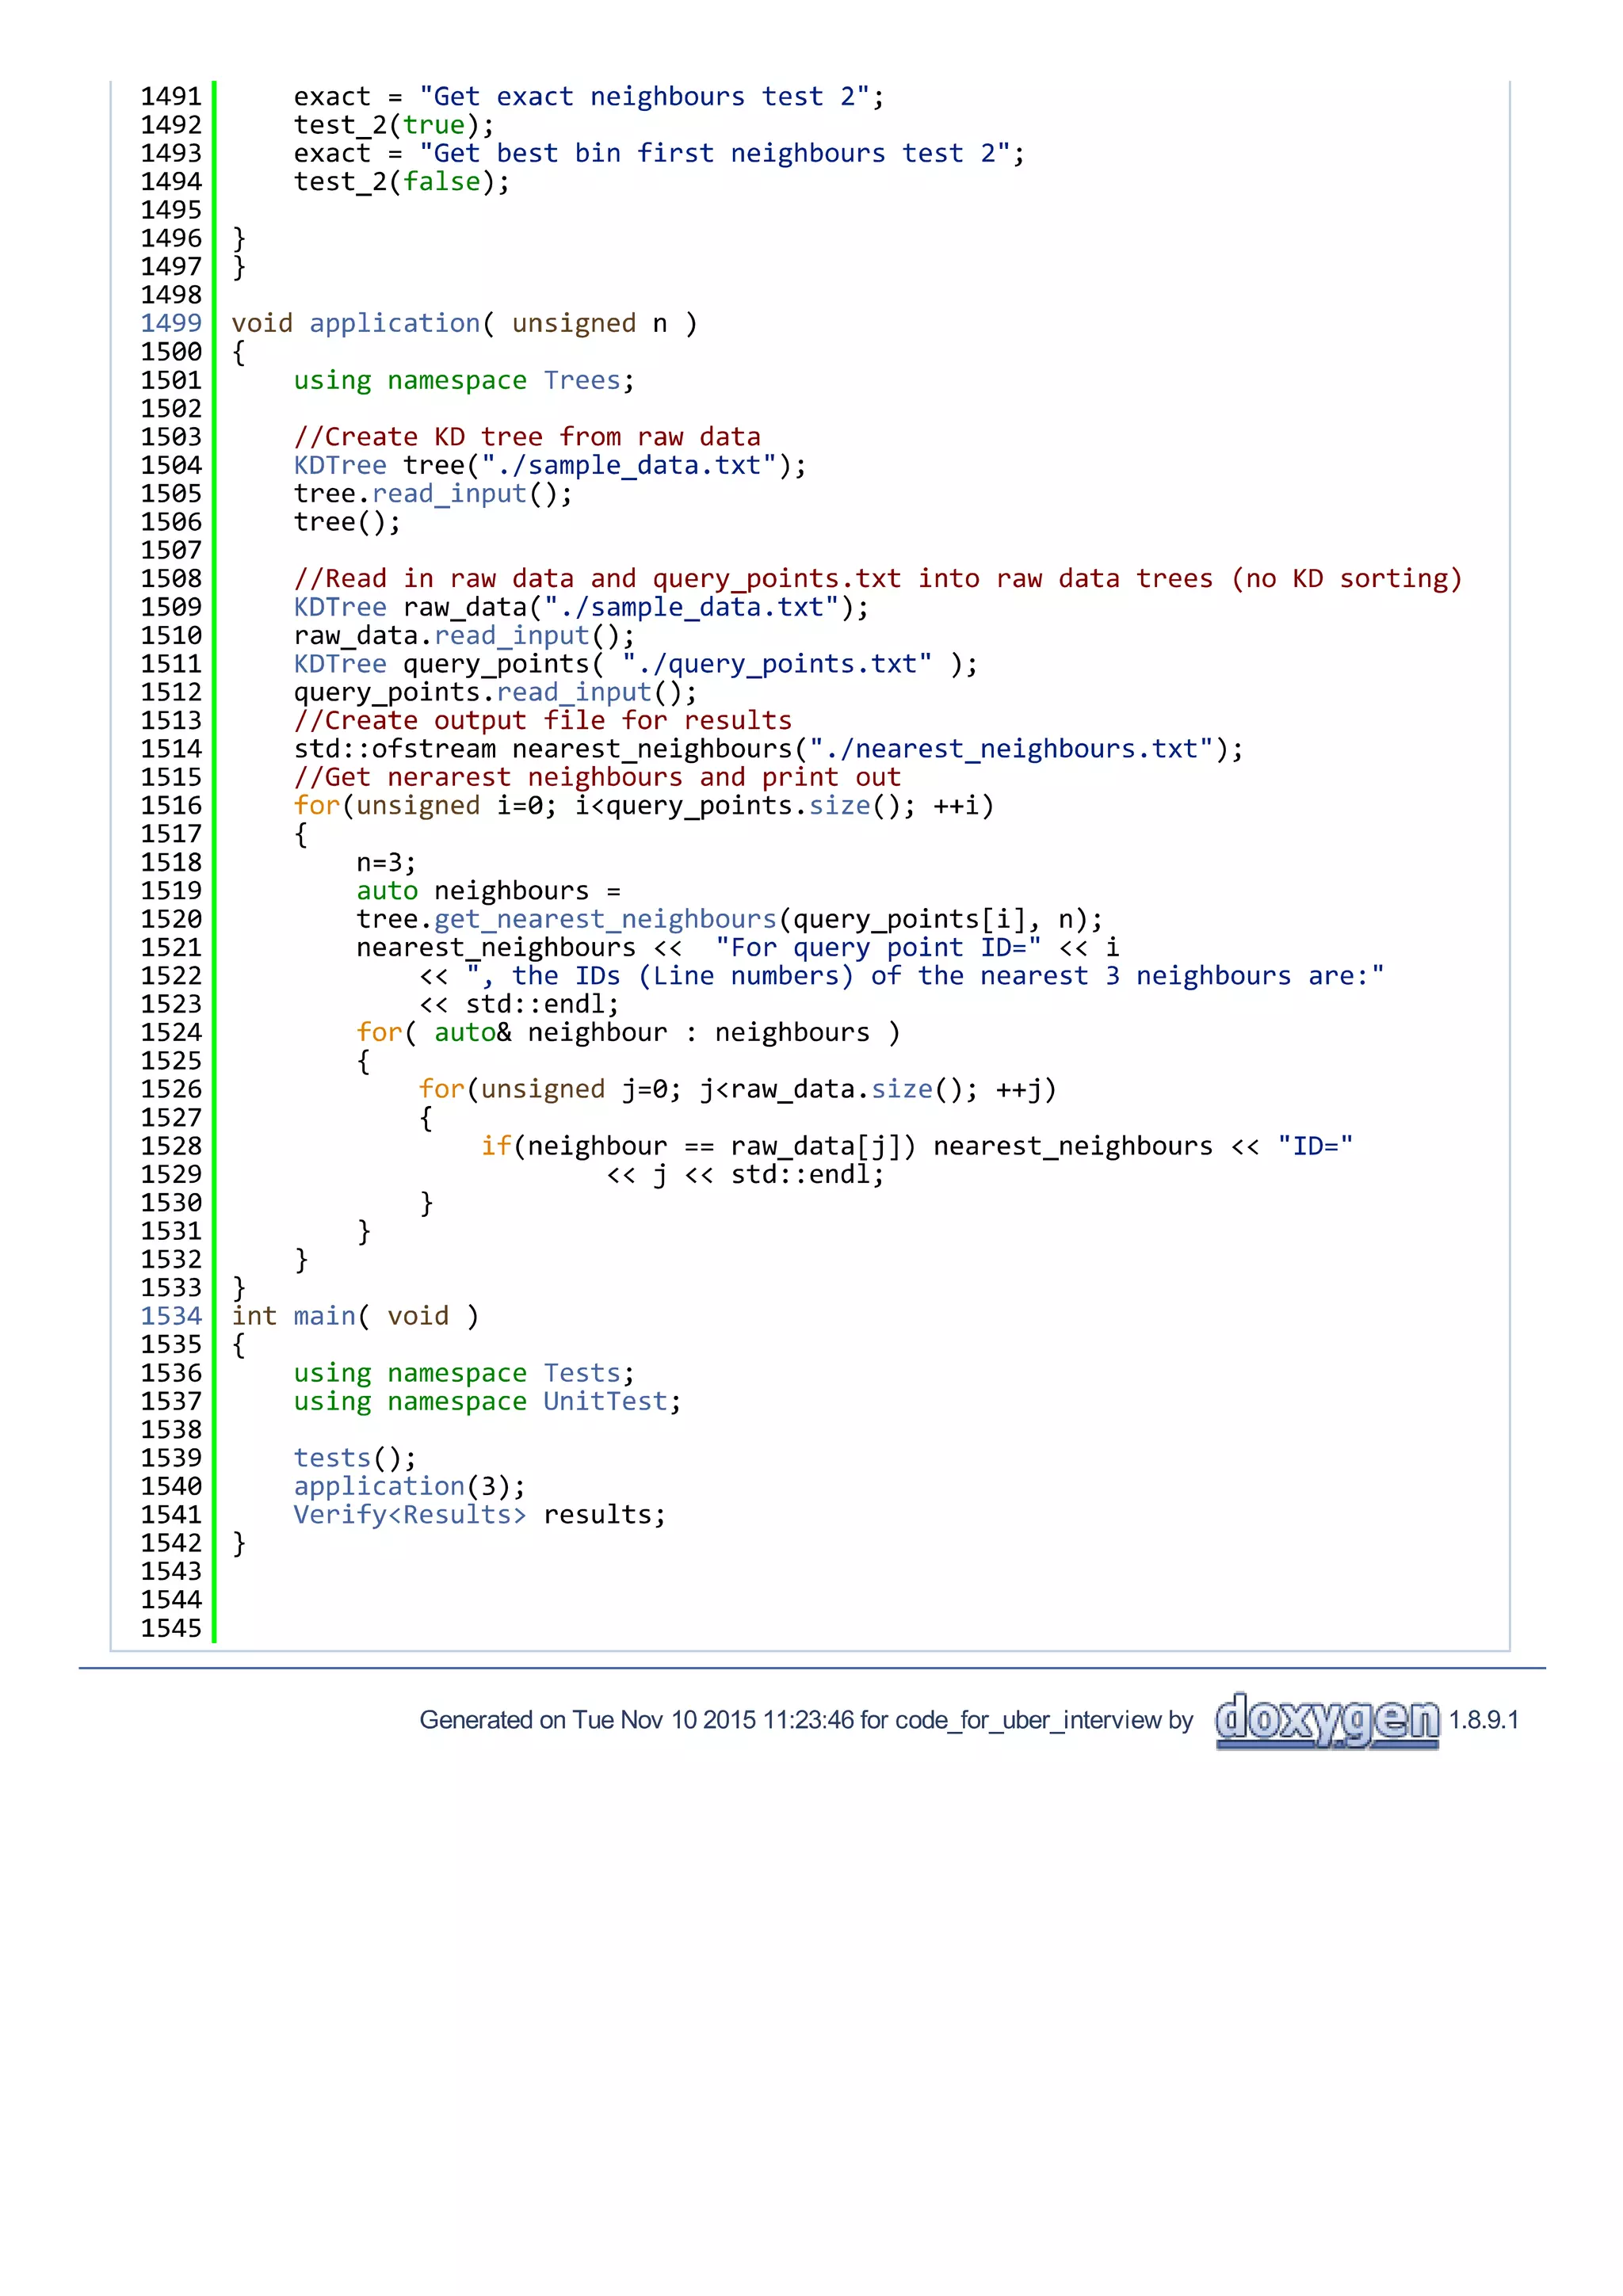Click the comment '//Create output file for results'
This screenshot has height=2296, width=1623.
(543, 721)
